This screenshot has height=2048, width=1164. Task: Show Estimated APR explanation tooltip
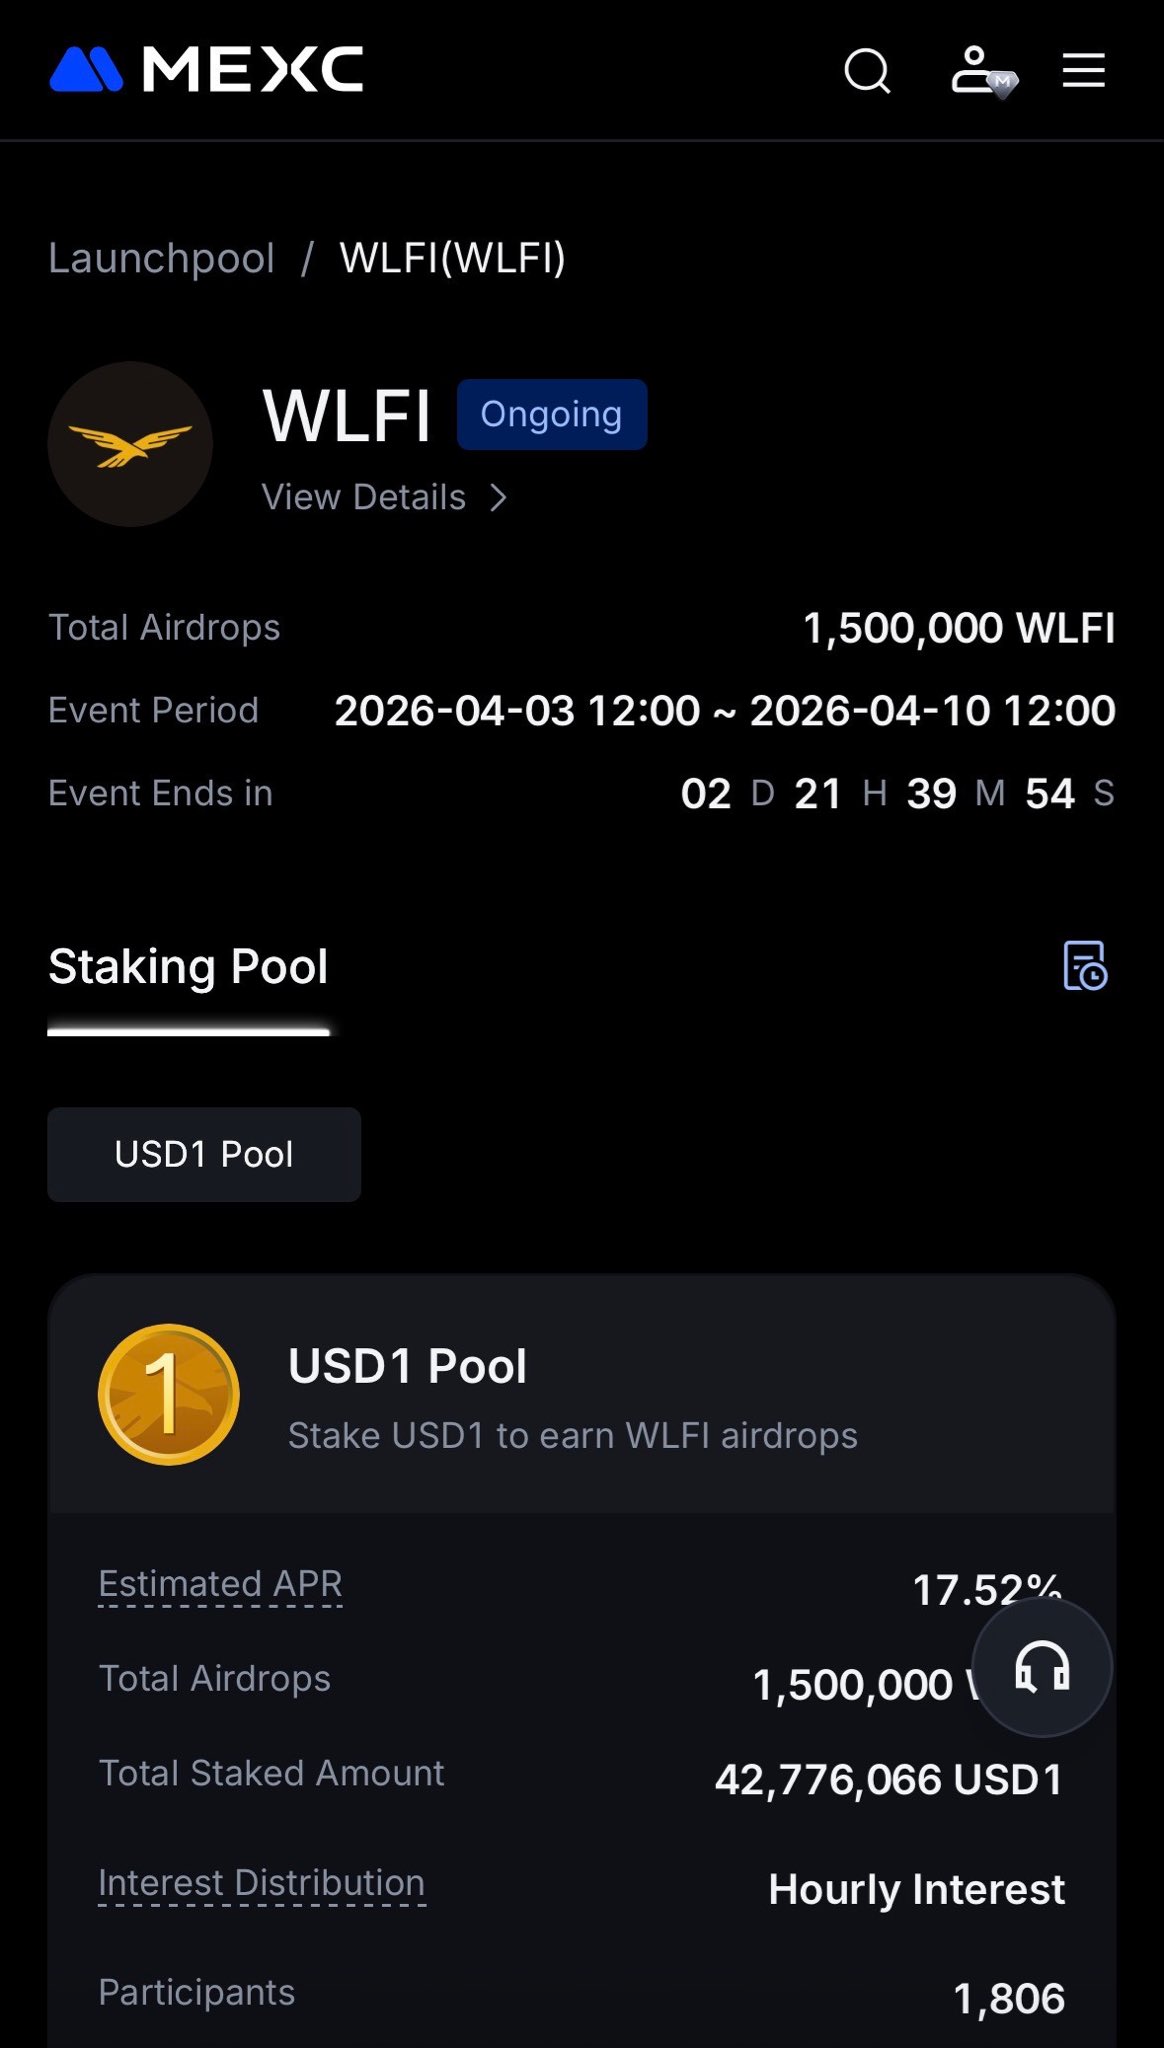[220, 1584]
